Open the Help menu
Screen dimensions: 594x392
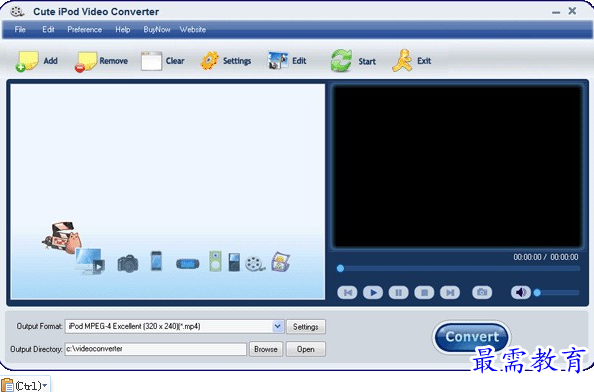point(123,30)
